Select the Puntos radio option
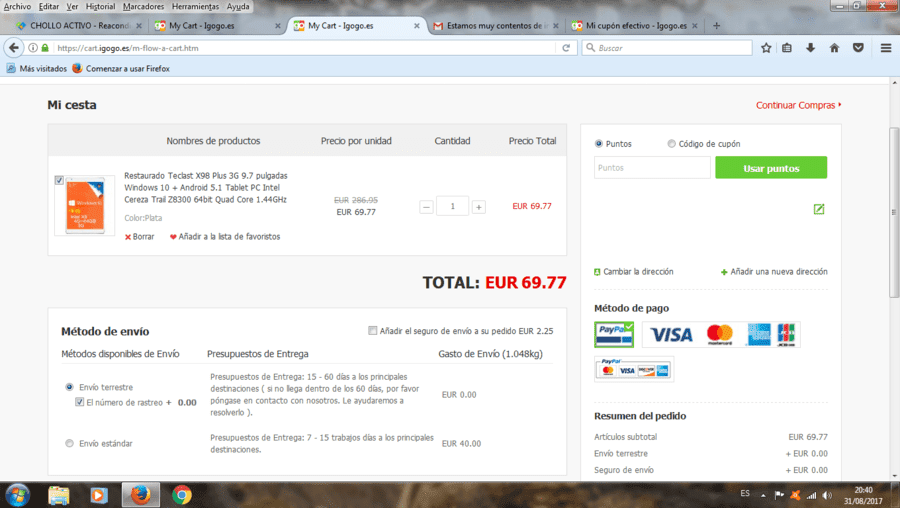The height and width of the screenshot is (508, 900). (x=599, y=144)
